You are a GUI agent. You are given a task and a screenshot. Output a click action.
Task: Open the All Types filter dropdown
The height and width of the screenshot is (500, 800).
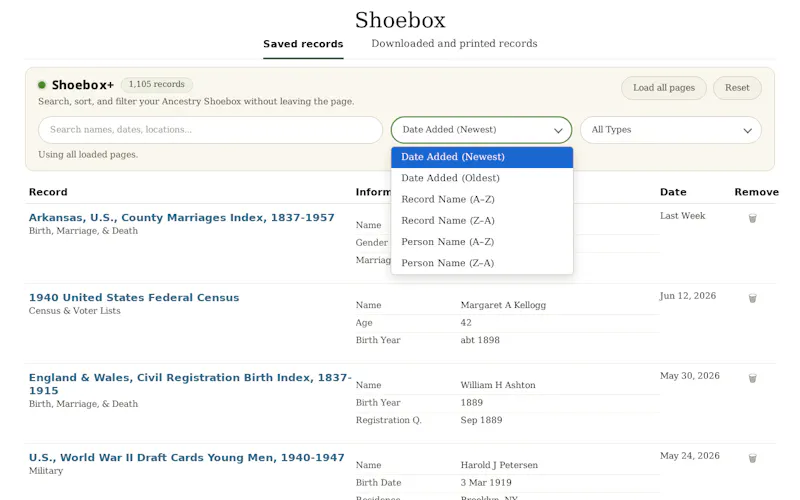coord(670,130)
